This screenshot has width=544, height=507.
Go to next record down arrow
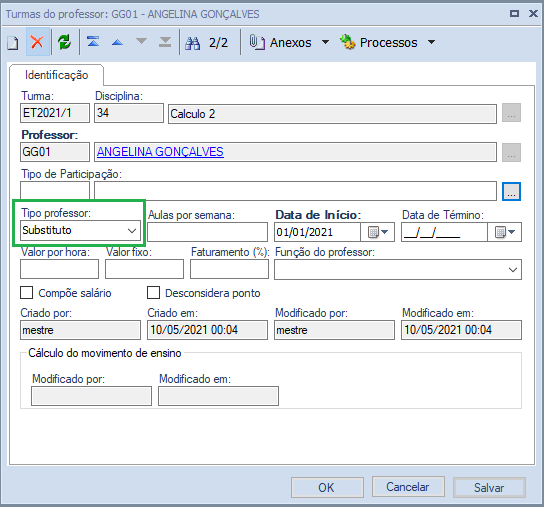pos(141,42)
